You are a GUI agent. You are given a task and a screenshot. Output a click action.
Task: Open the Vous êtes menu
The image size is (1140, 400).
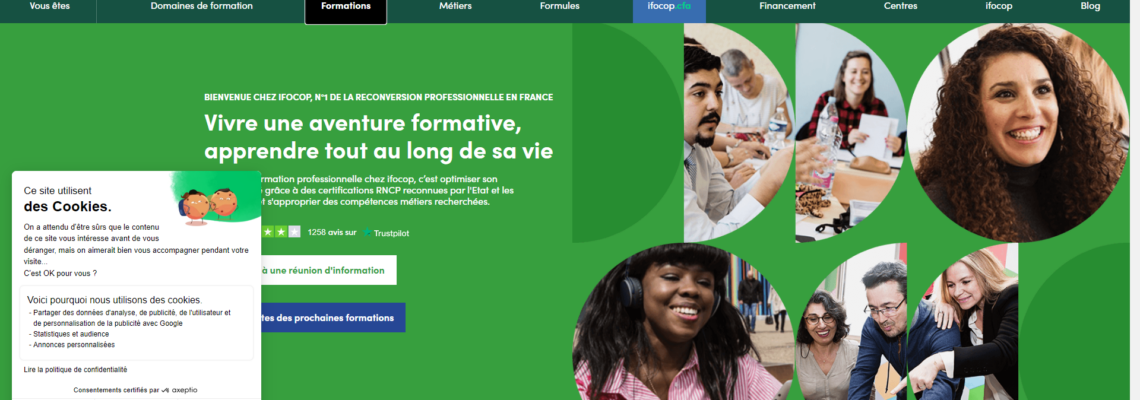pyautogui.click(x=49, y=6)
